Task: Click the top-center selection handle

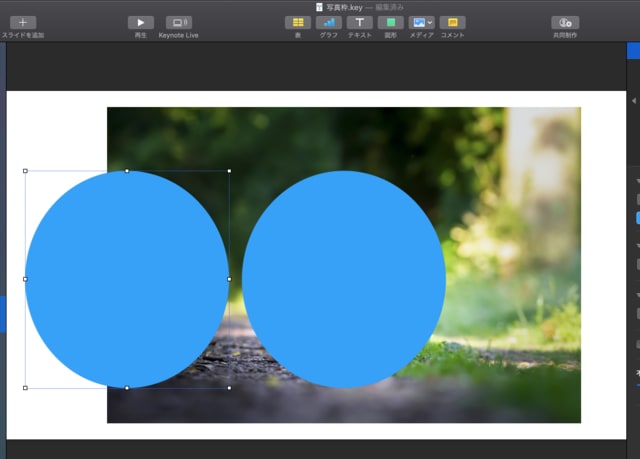Action: pyautogui.click(x=127, y=171)
